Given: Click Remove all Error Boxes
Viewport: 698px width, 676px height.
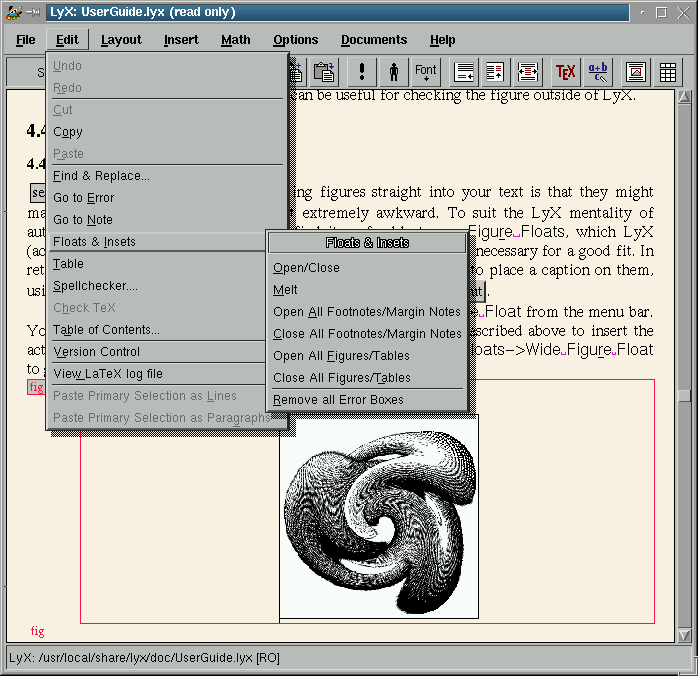Looking at the screenshot, I should (338, 400).
